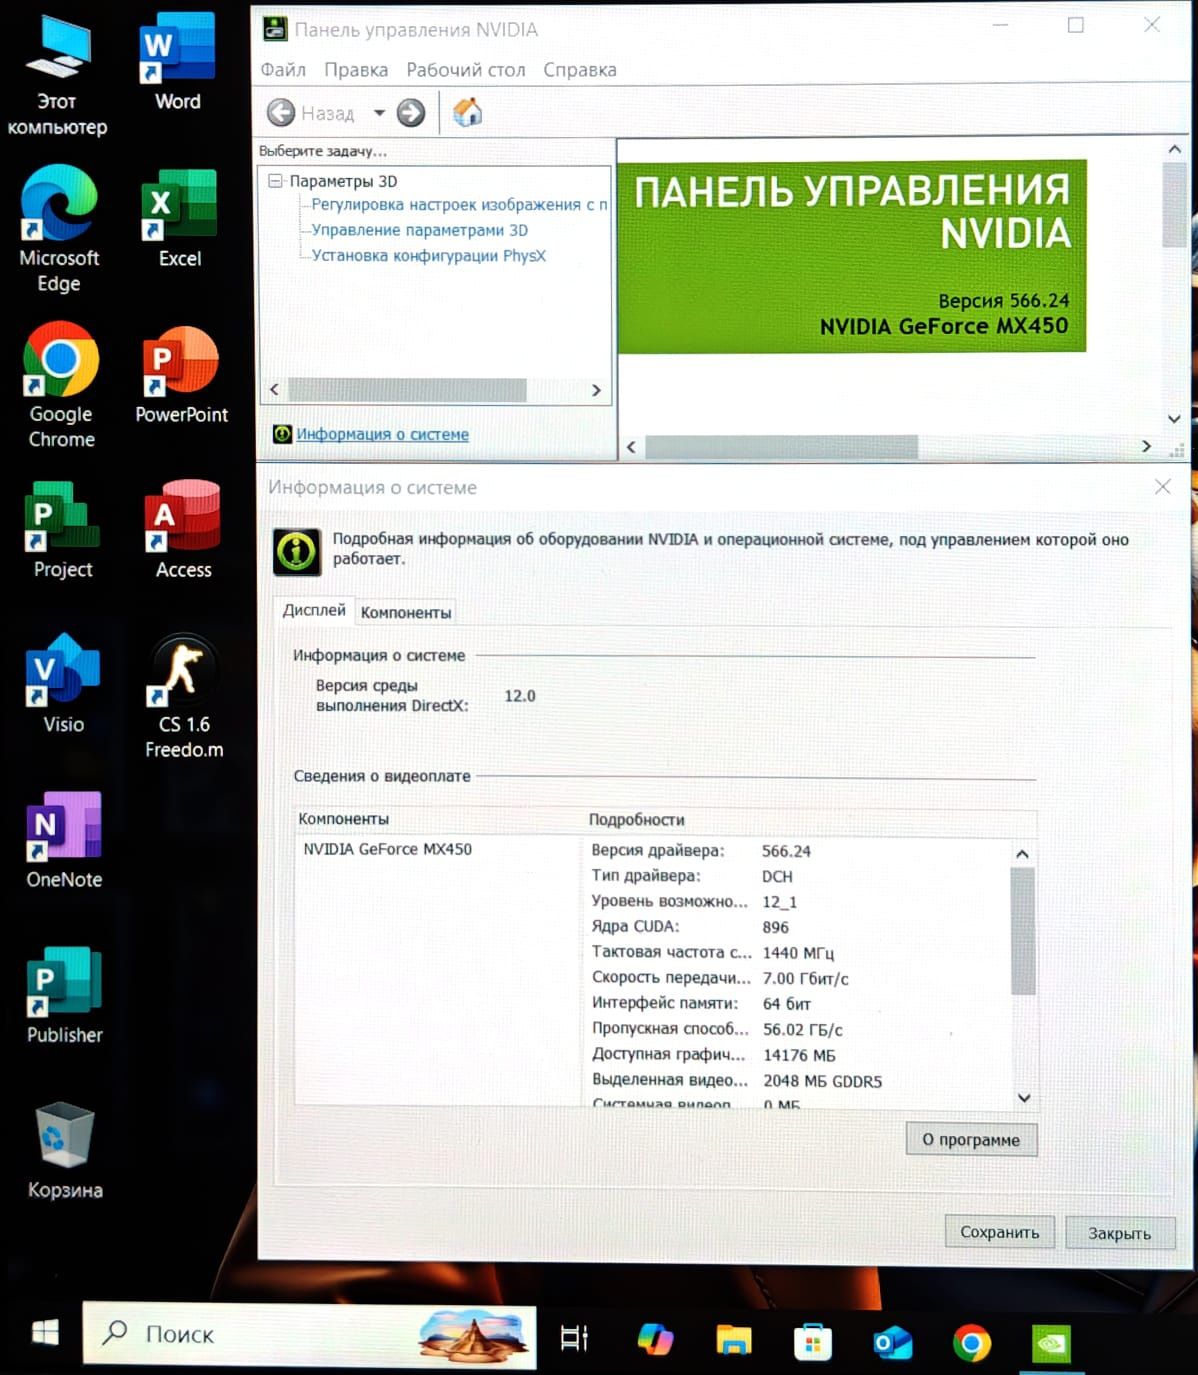Click the task tree horizontal scrollbar thumb
The image size is (1198, 1375).
point(407,390)
